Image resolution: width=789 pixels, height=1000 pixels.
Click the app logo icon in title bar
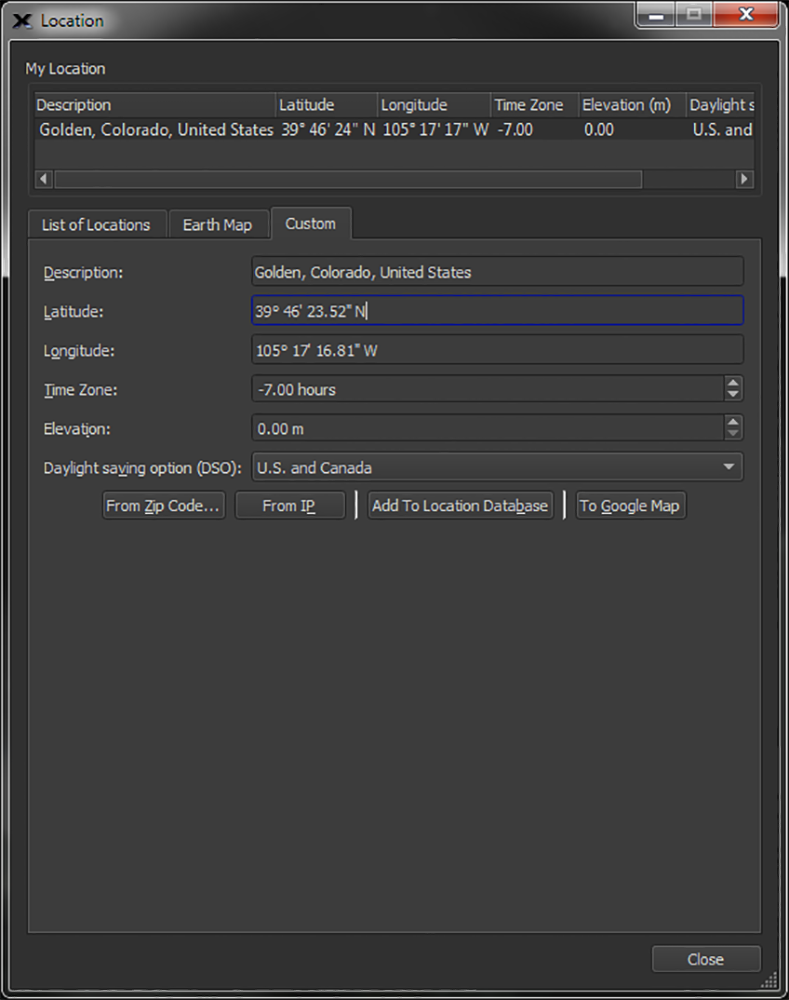[x=22, y=21]
